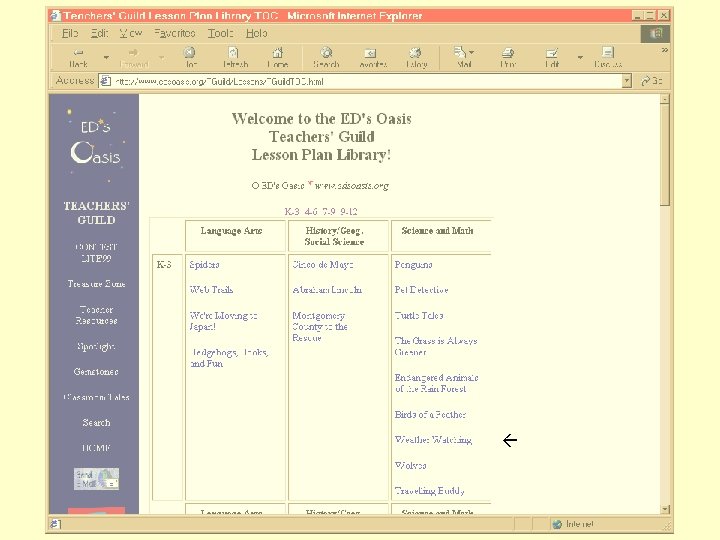Screen dimensions: 720x540
Task: Click the Refresh toolbar button
Action: pos(235,57)
